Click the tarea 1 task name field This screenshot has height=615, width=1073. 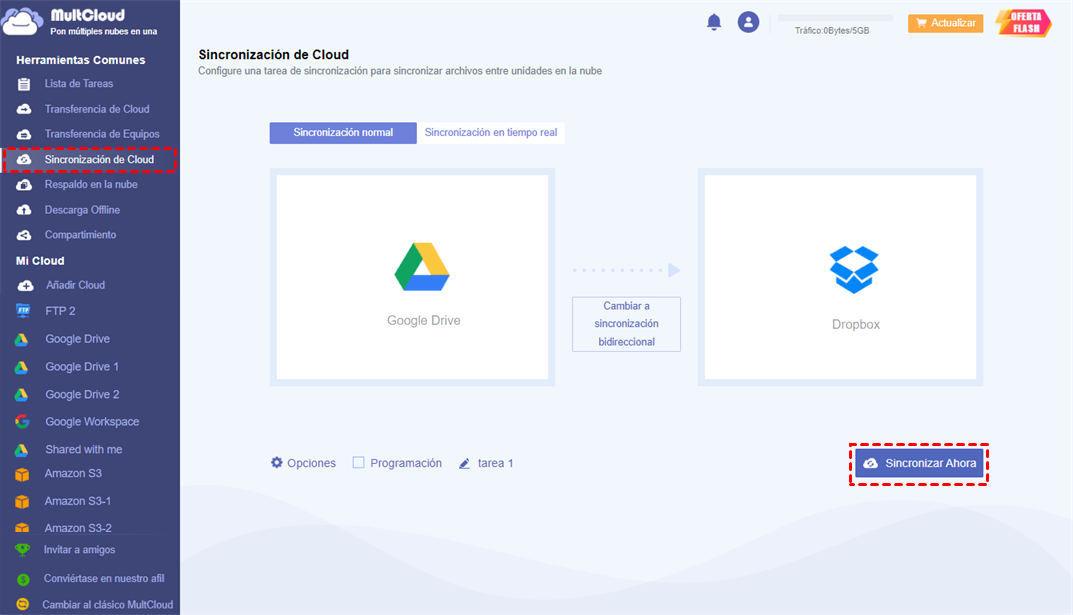point(495,463)
